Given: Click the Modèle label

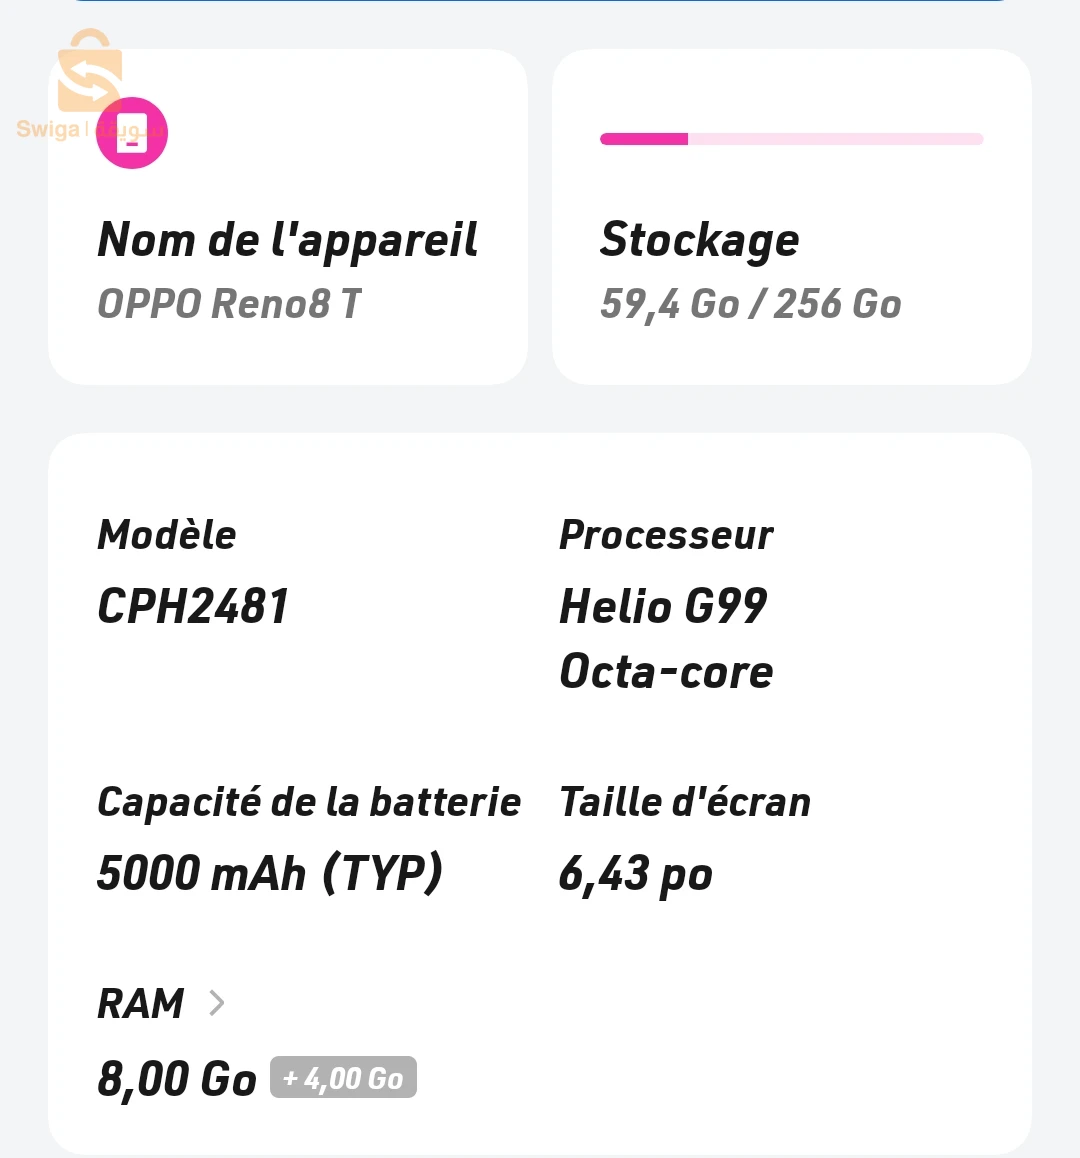Looking at the screenshot, I should 167,535.
